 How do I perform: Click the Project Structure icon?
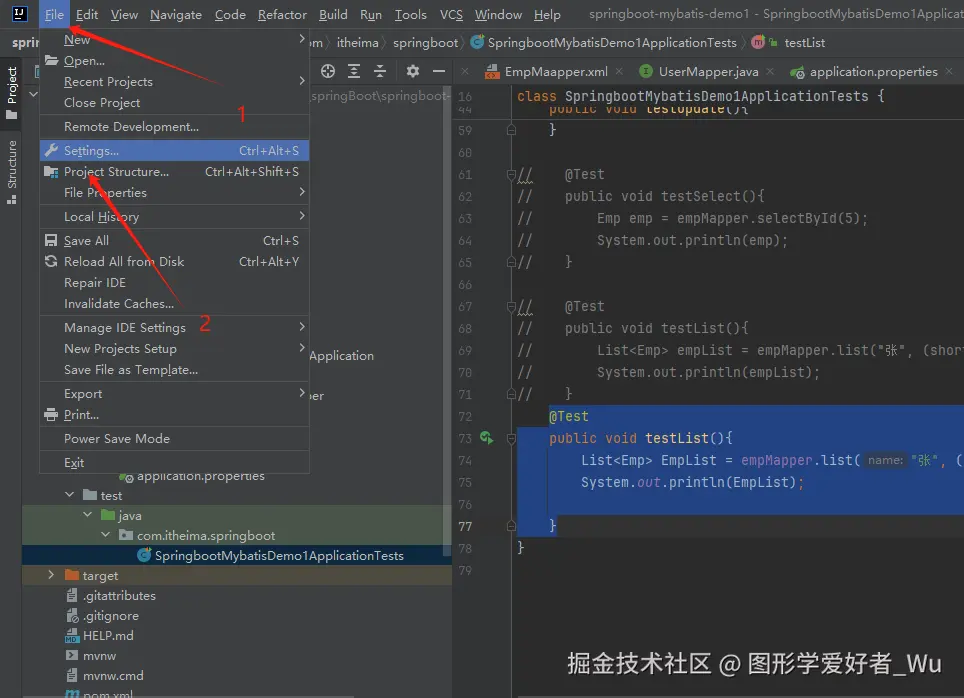(x=51, y=172)
